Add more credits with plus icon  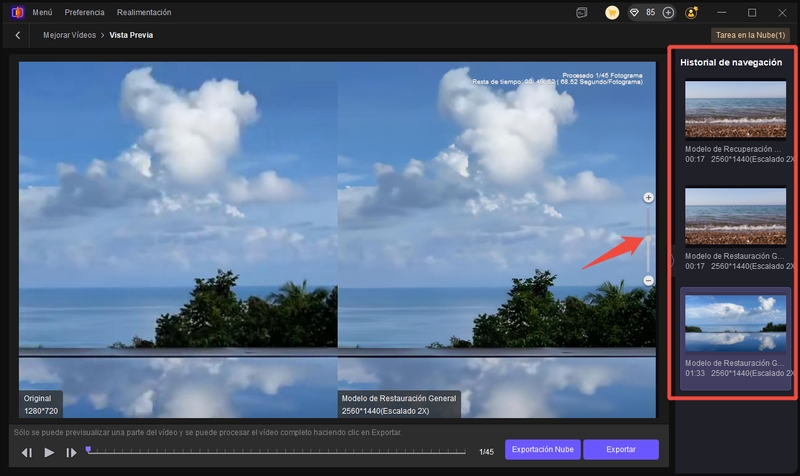(x=668, y=13)
